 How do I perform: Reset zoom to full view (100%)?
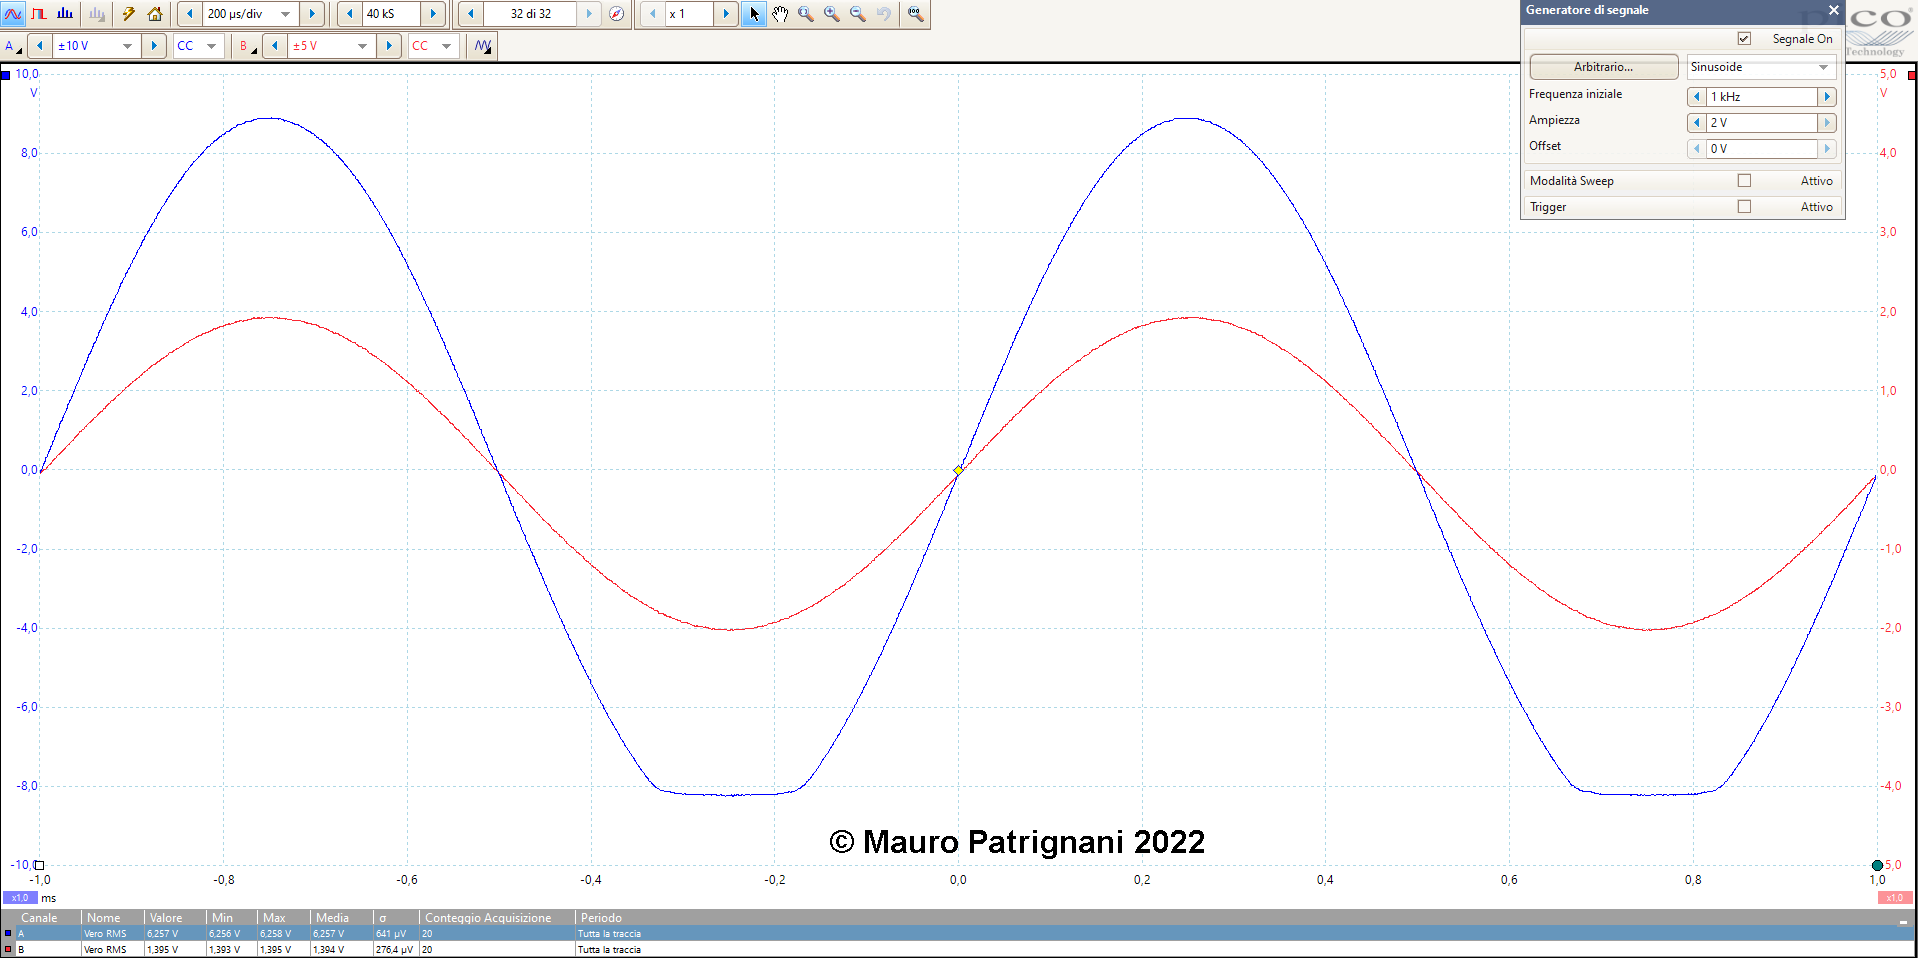(x=915, y=14)
